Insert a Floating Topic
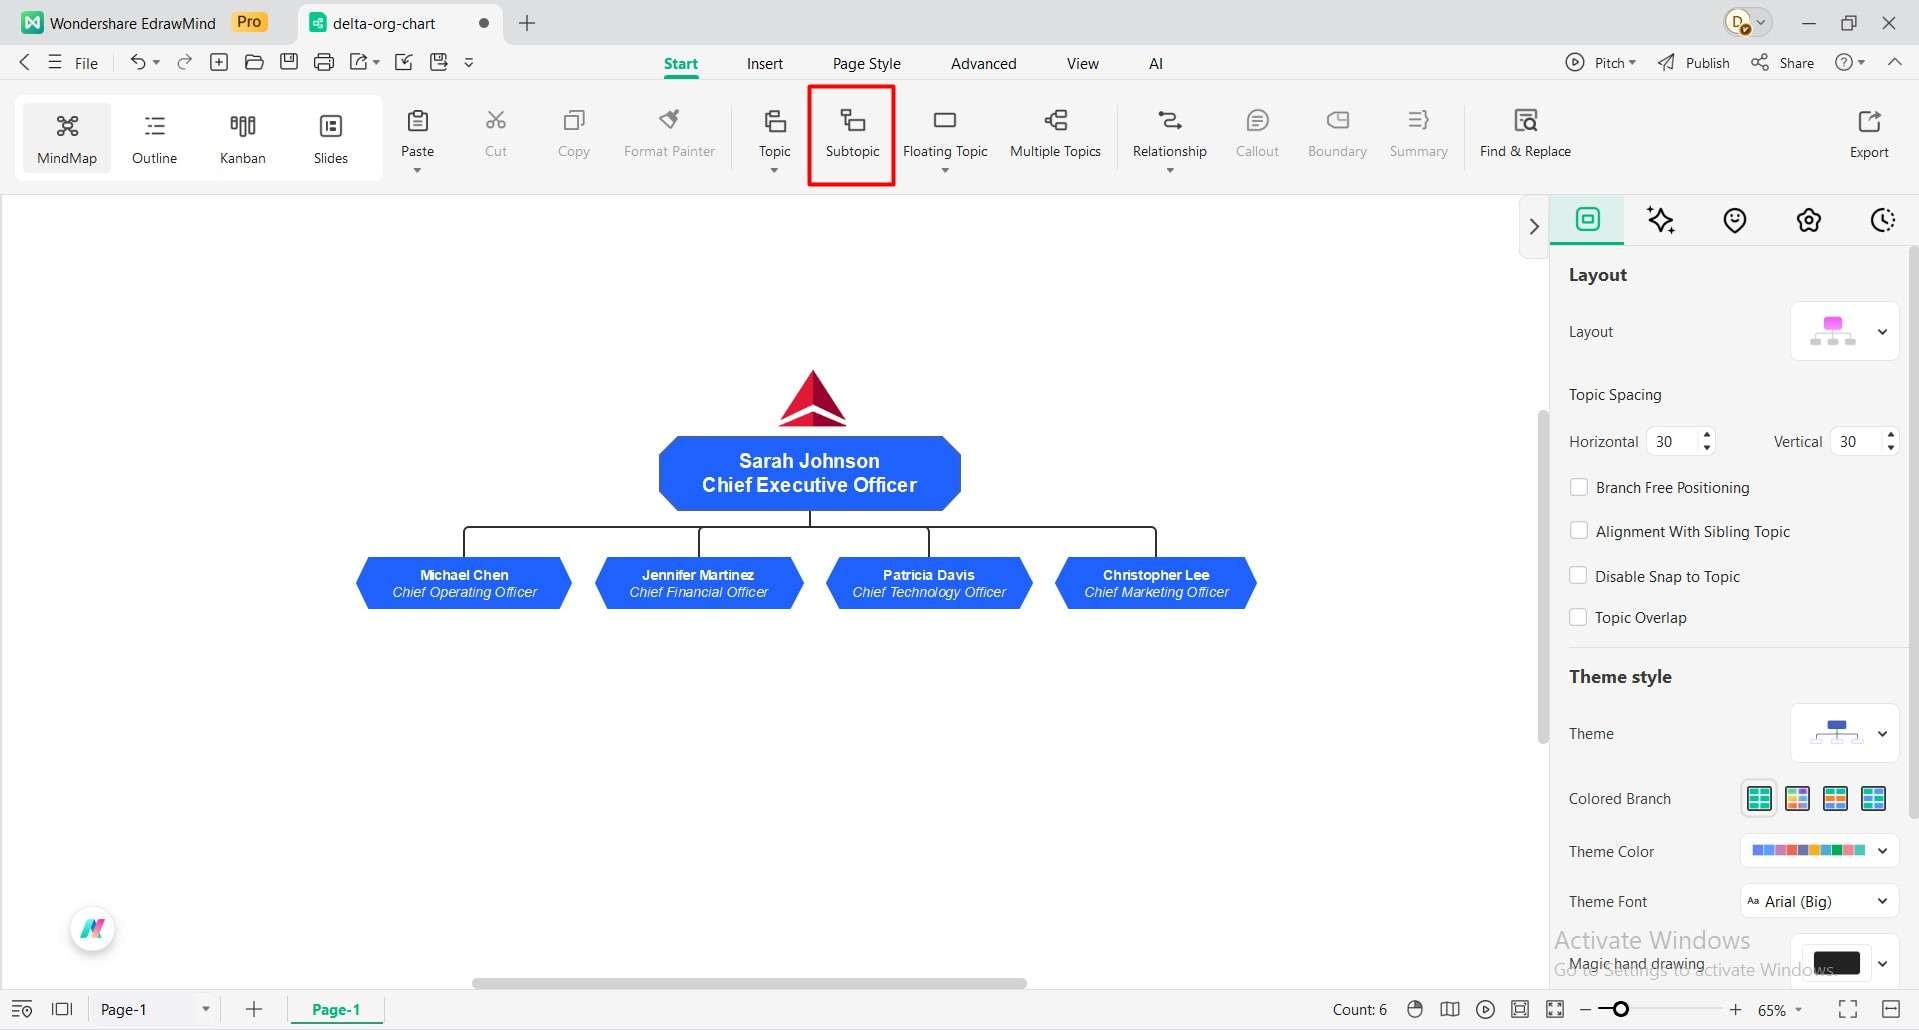Screen dimensions: 1919x1030 (945, 134)
